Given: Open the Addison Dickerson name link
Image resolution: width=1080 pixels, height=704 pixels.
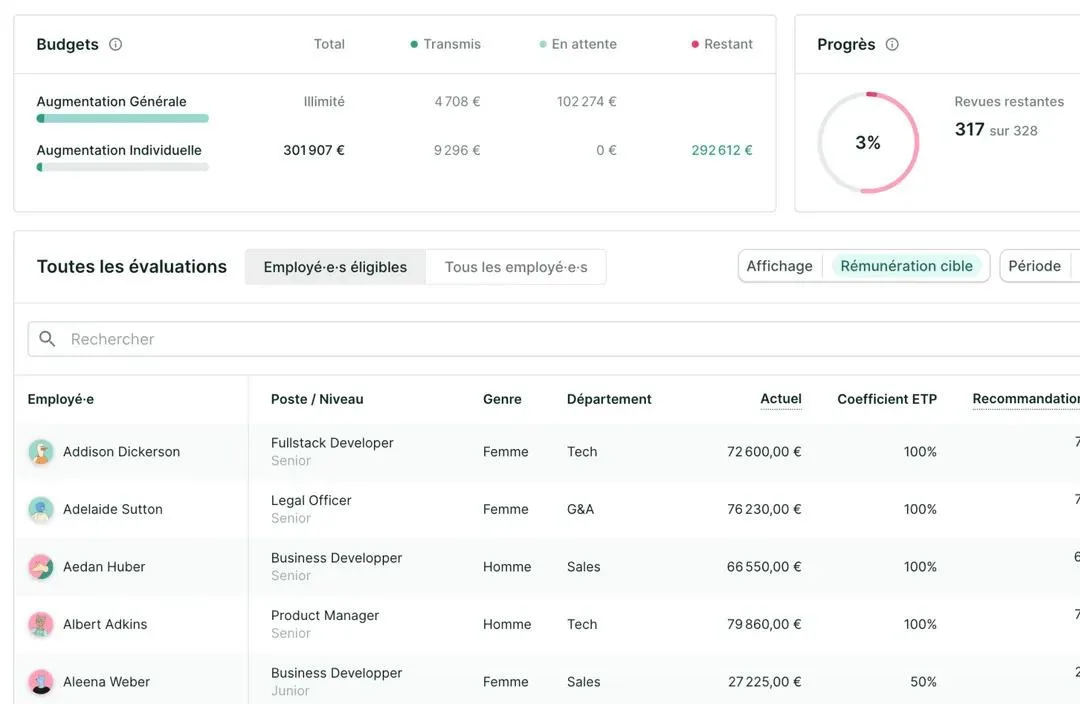Looking at the screenshot, I should (121, 452).
